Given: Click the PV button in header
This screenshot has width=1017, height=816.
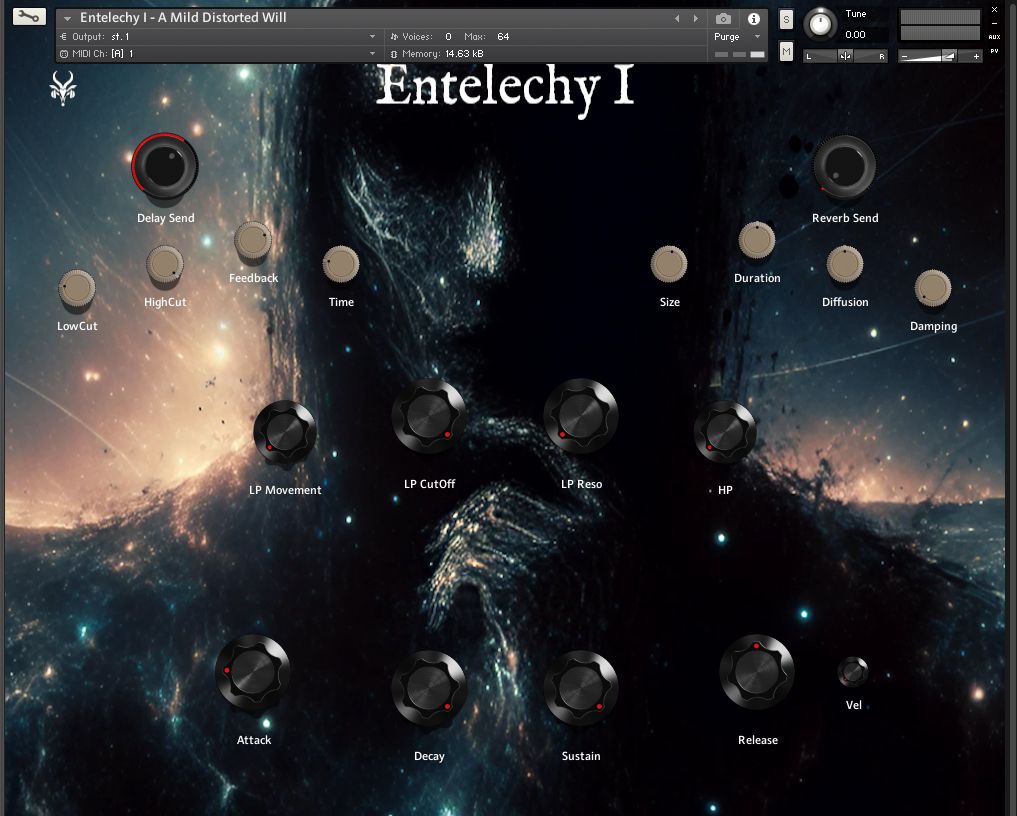Looking at the screenshot, I should click(x=994, y=51).
